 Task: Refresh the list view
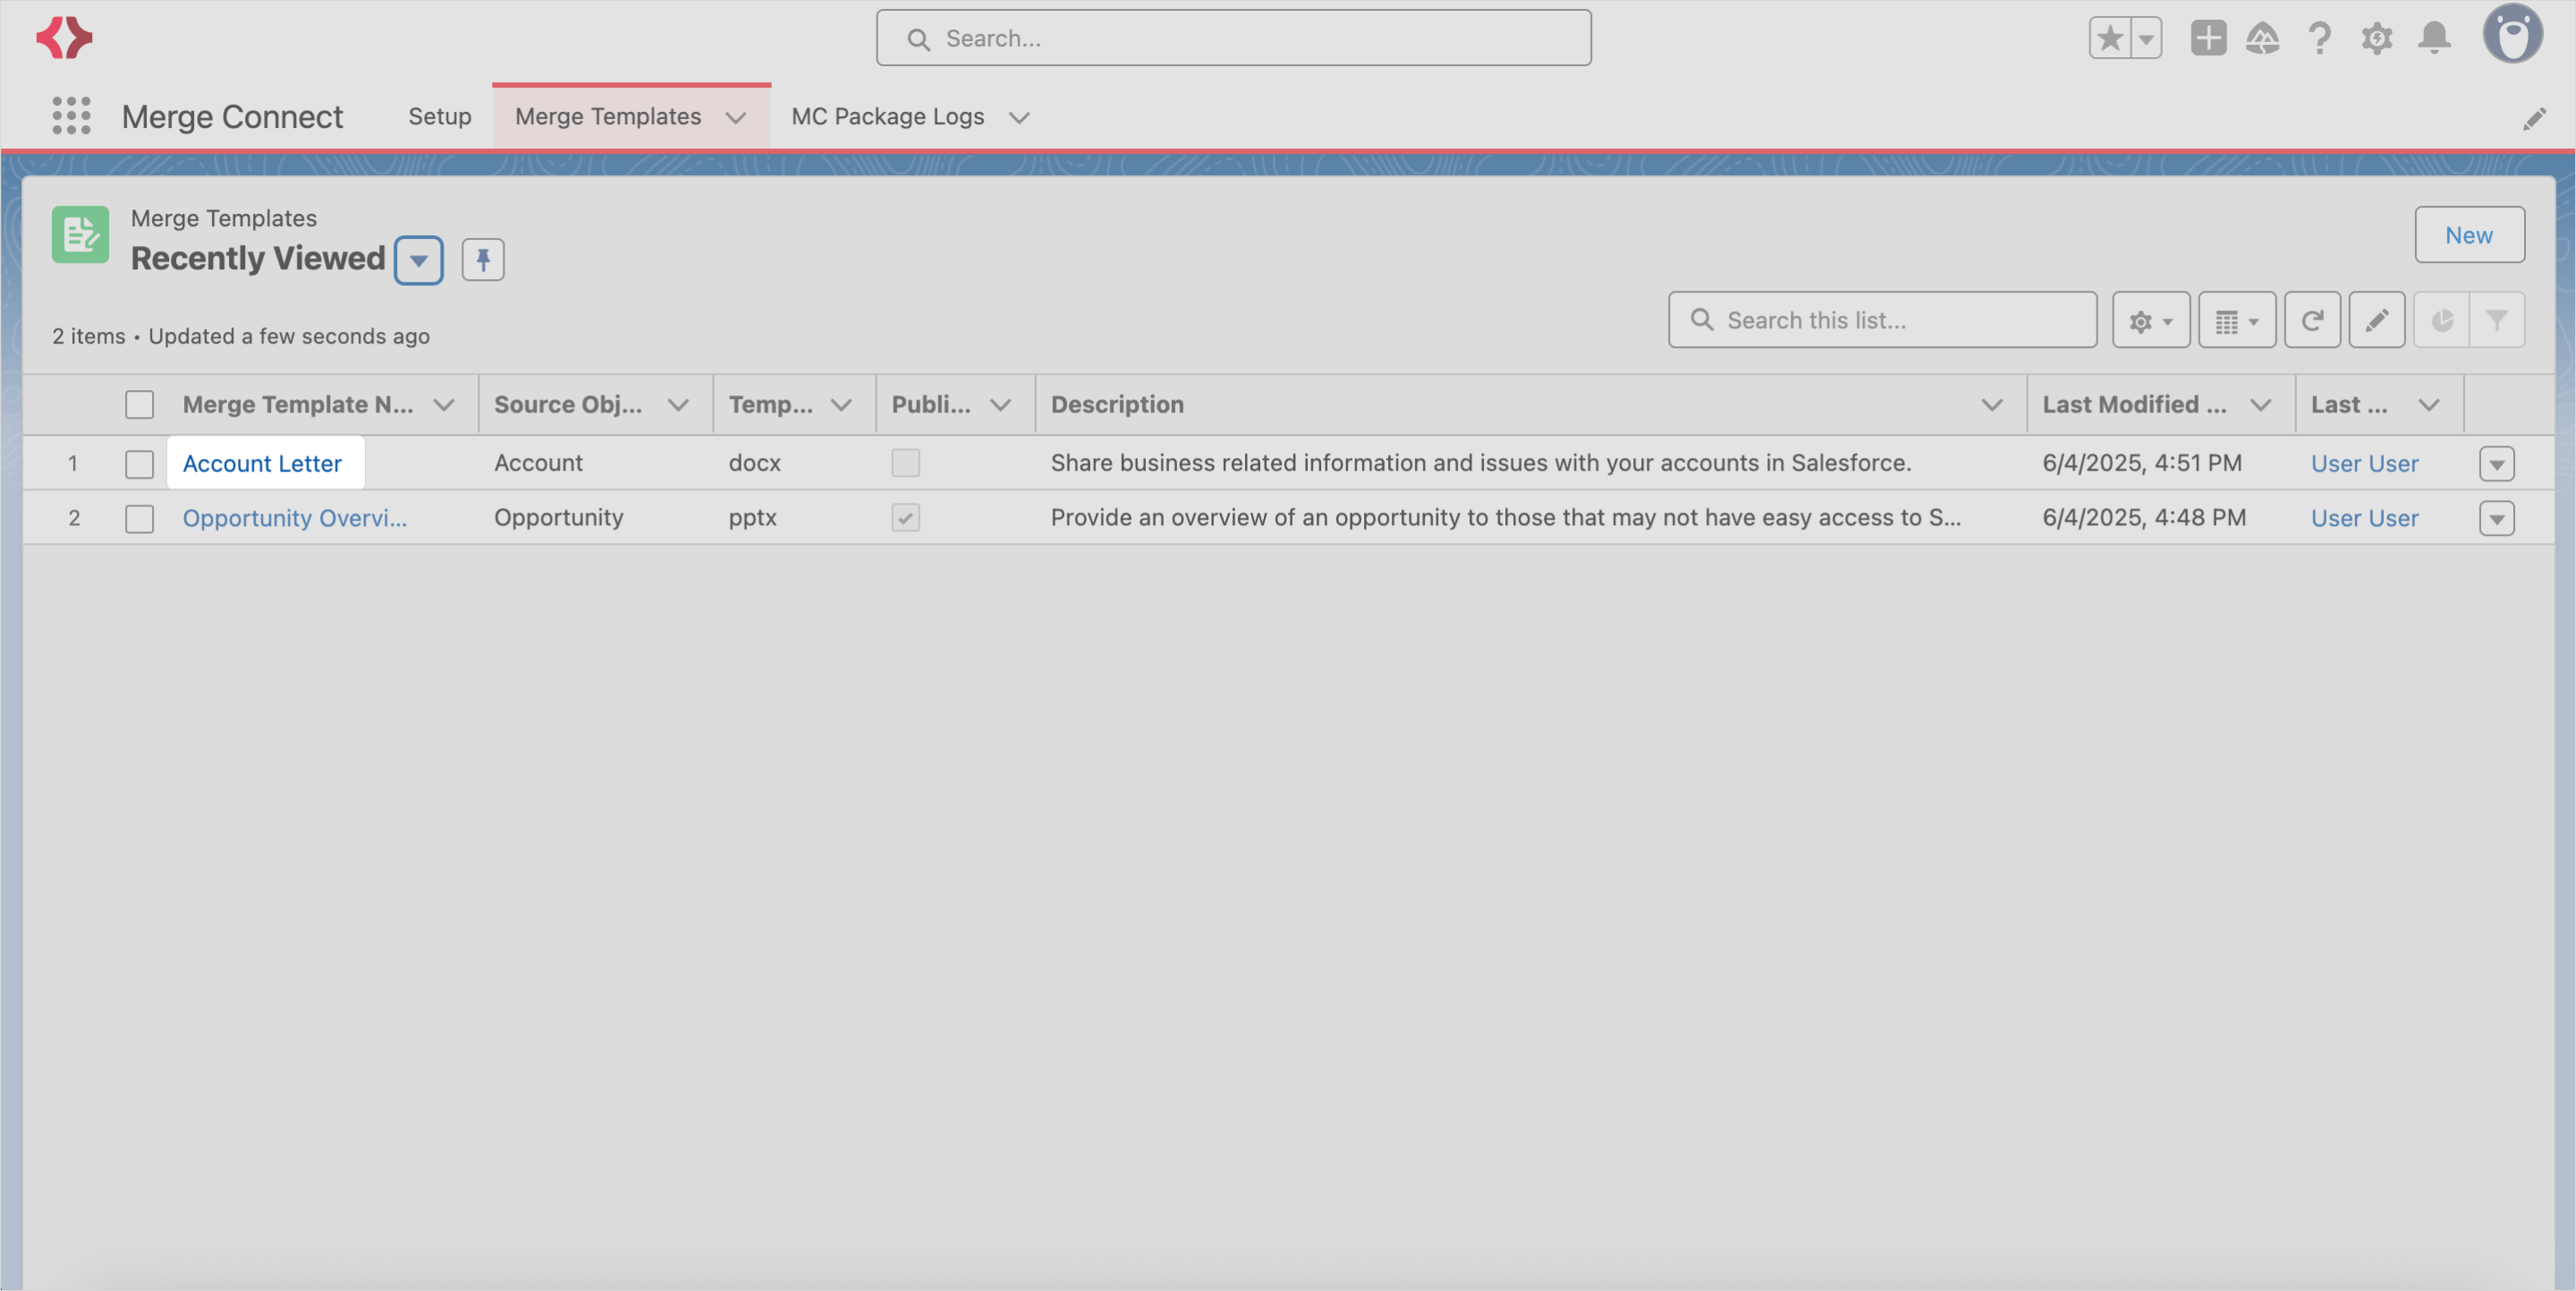point(2312,319)
